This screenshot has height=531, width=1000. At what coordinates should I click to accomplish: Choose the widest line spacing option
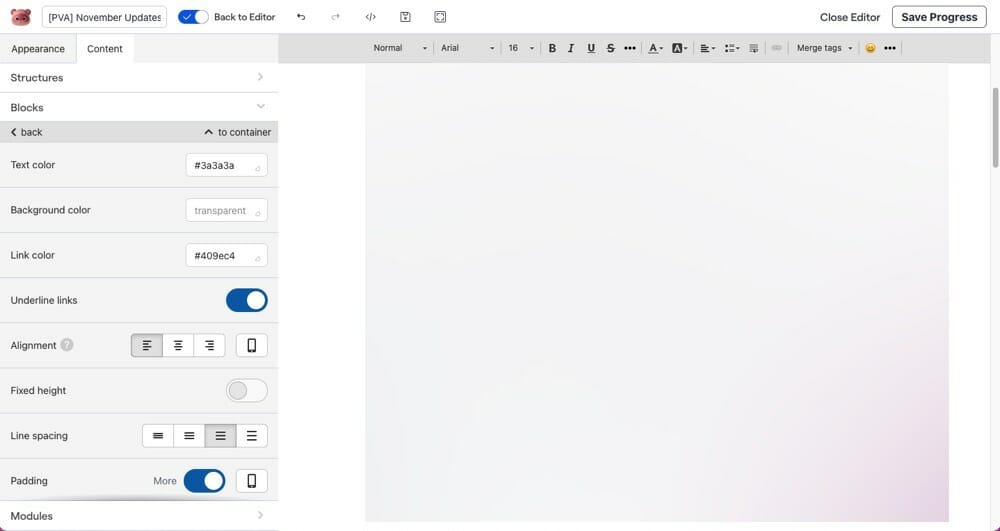(251, 436)
